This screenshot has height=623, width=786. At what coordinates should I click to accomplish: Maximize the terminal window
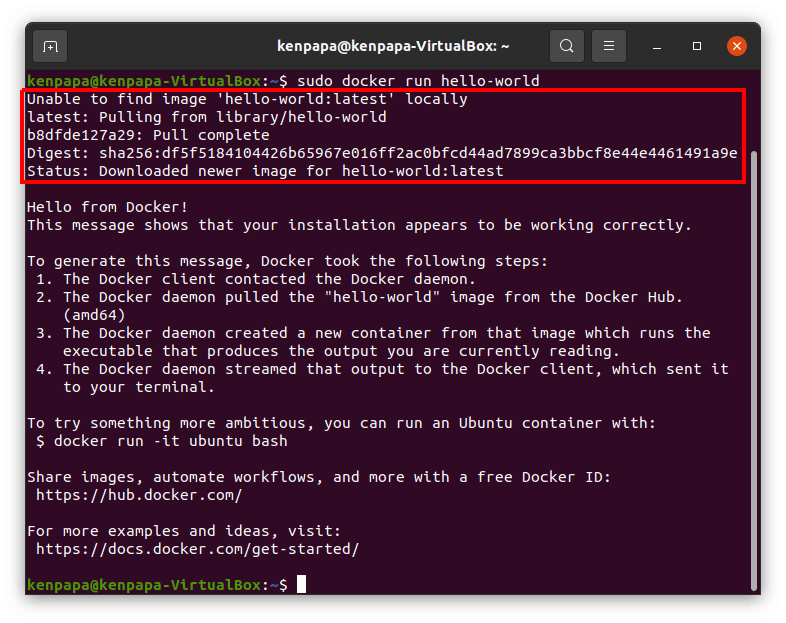(x=697, y=46)
